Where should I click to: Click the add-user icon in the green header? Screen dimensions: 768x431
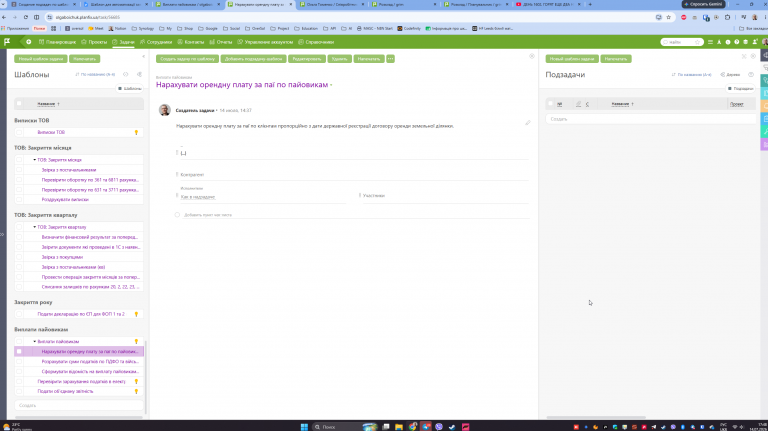[755, 42]
